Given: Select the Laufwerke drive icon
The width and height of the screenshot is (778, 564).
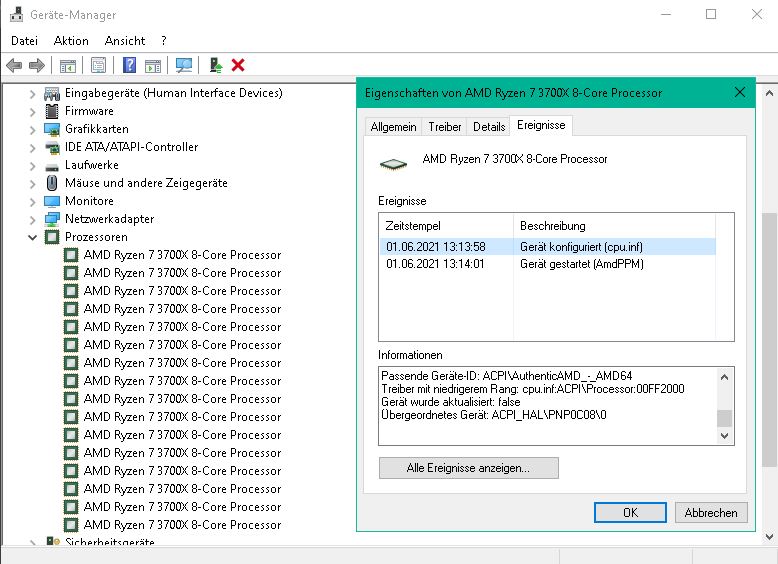Looking at the screenshot, I should (x=52, y=167).
